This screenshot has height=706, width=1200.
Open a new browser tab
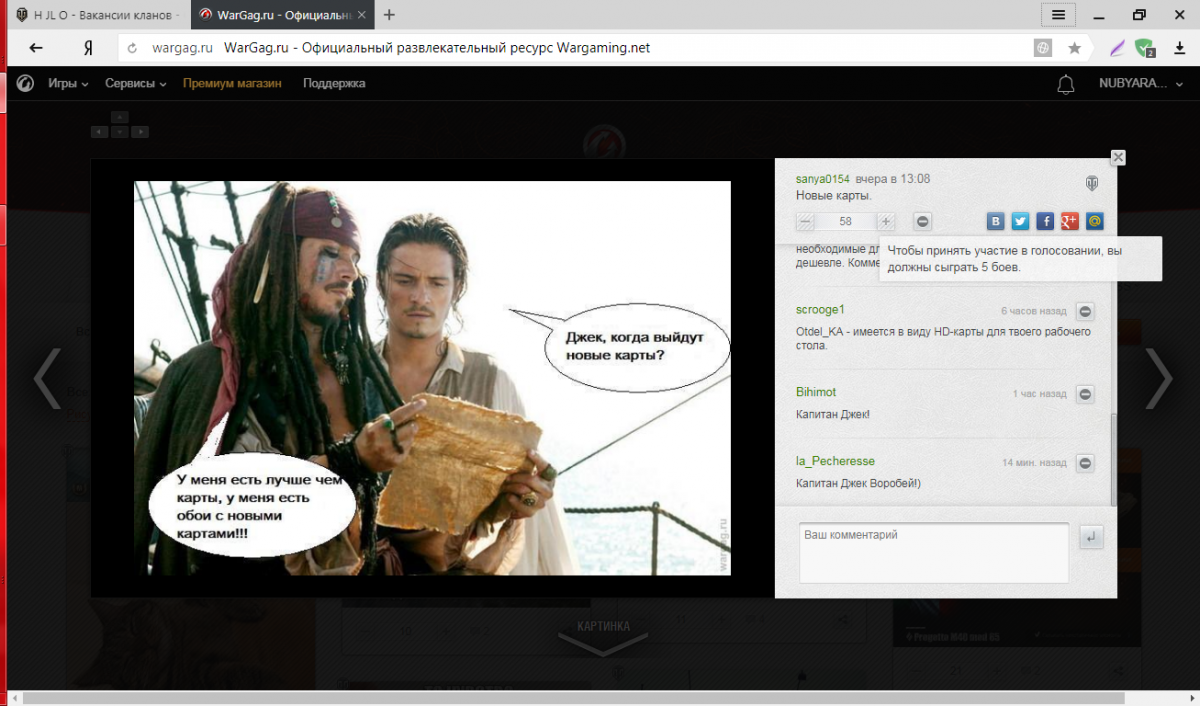[389, 15]
